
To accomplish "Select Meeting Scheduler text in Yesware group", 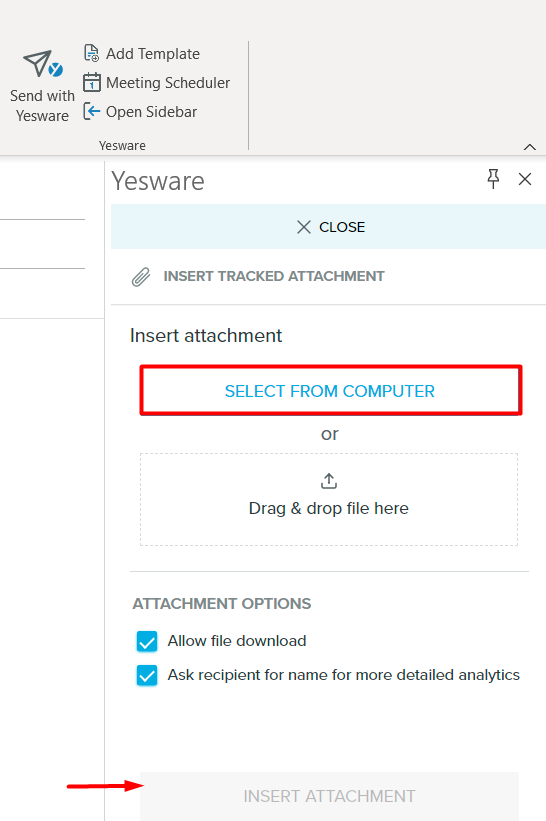I will 168,83.
